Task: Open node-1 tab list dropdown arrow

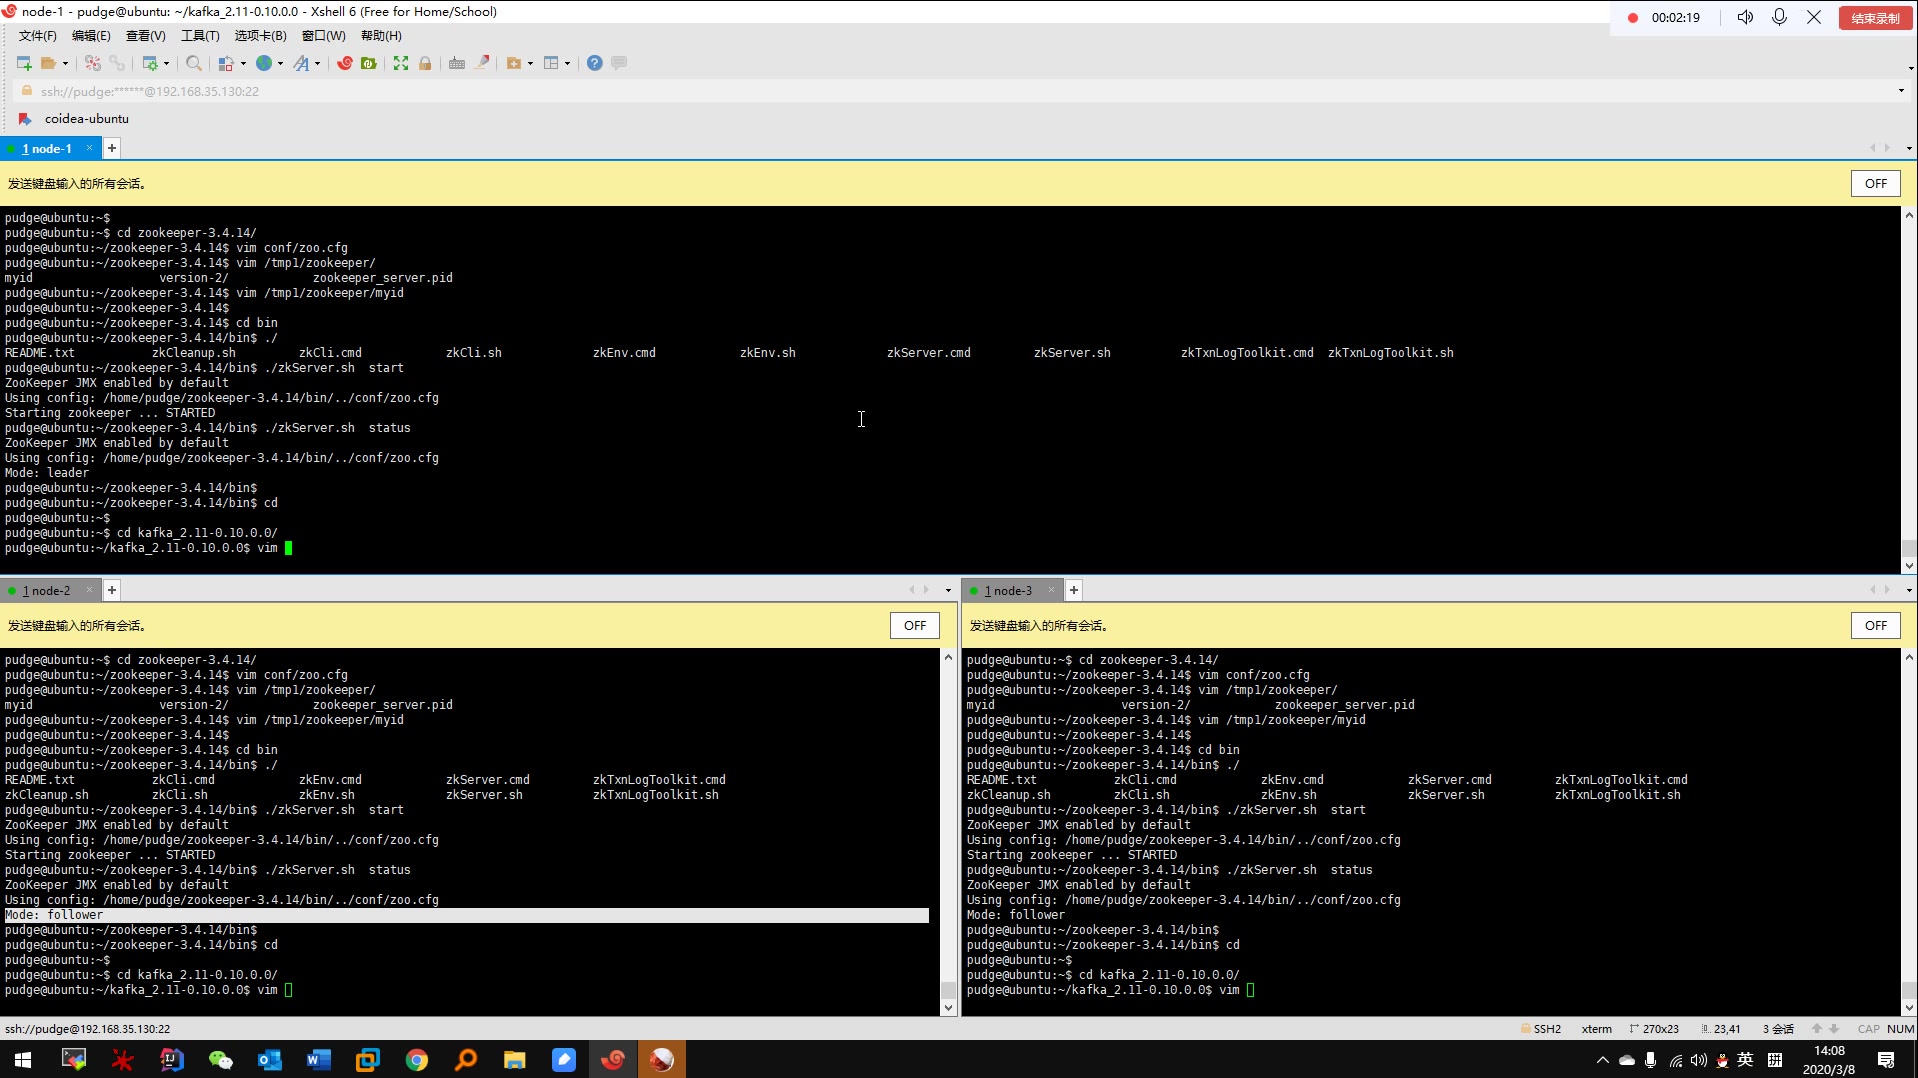Action: (1909, 148)
